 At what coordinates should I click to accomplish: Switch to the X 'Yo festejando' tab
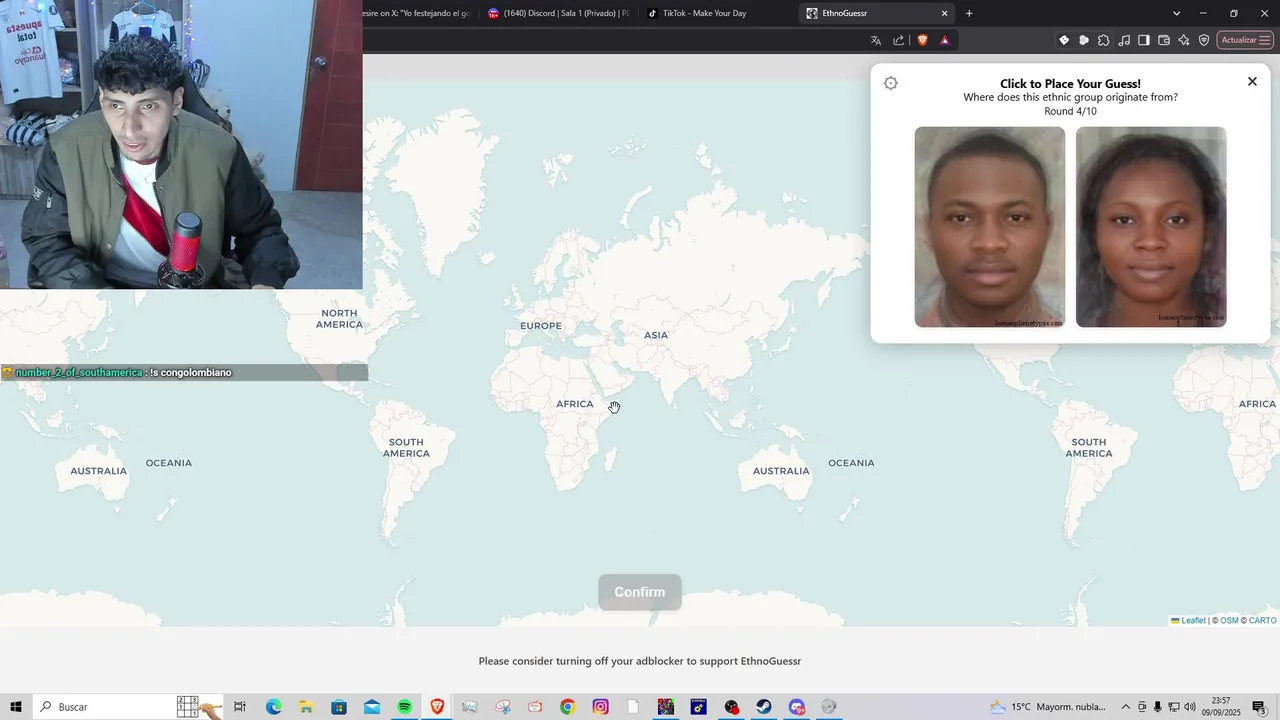(x=418, y=13)
